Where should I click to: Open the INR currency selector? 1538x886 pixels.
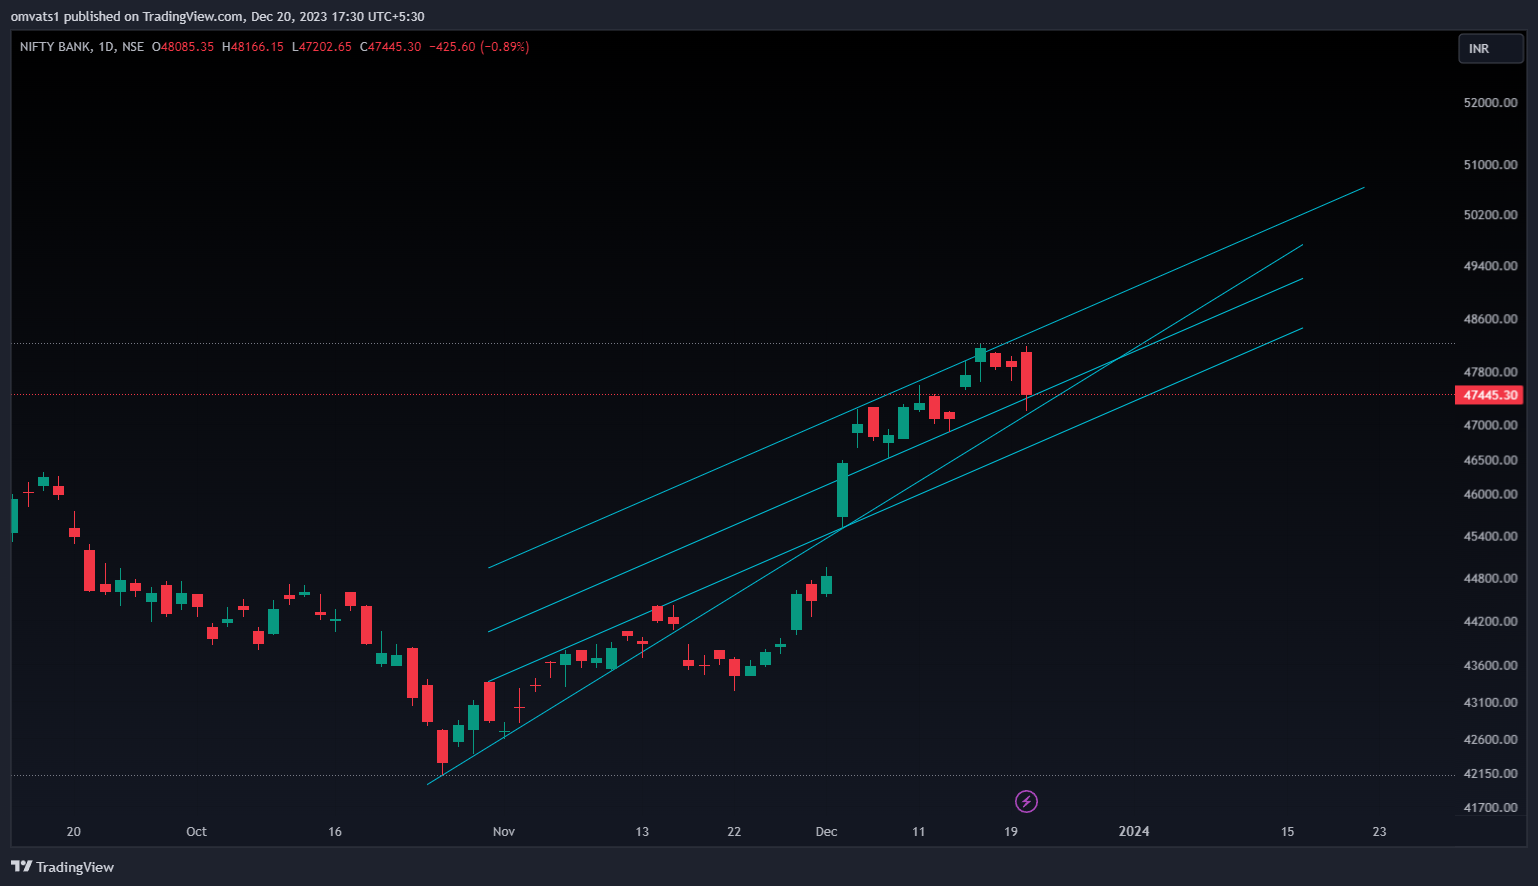tap(1490, 48)
